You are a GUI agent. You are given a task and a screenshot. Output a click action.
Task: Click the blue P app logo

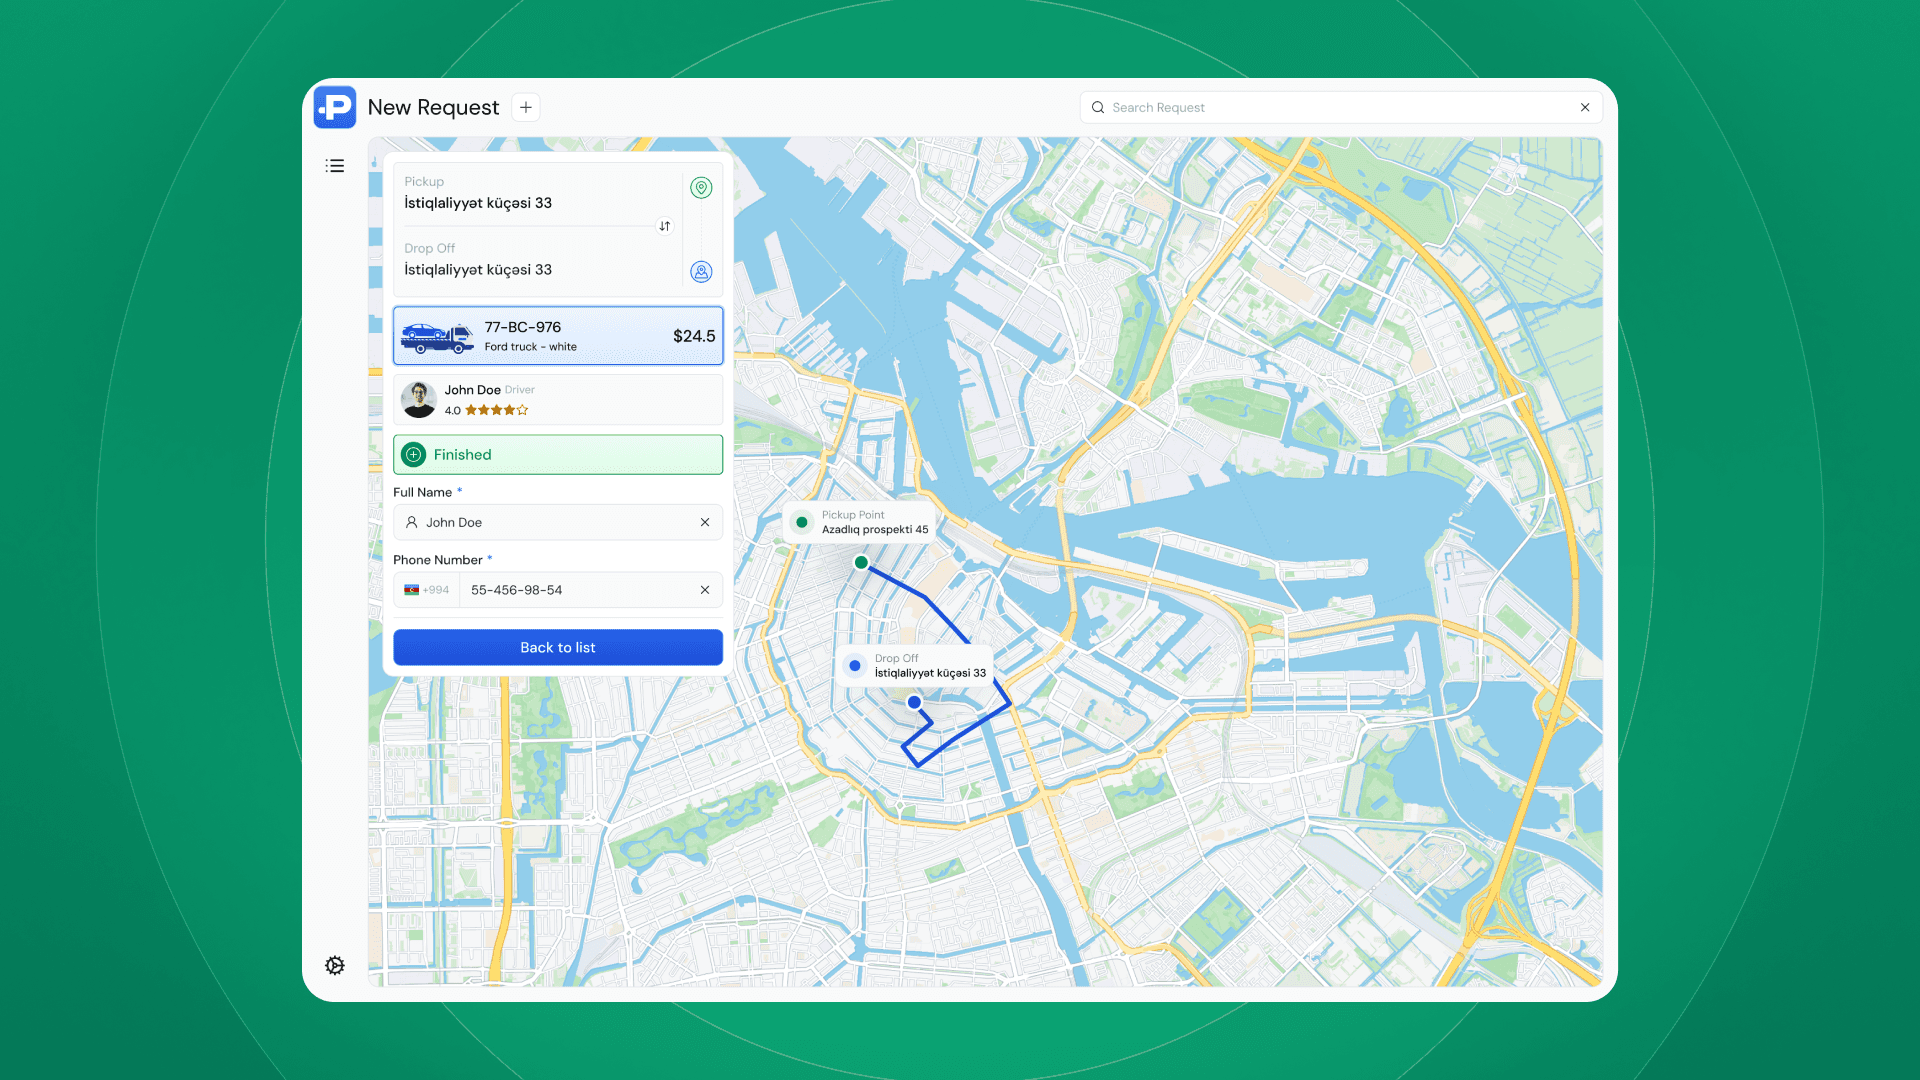(x=335, y=107)
